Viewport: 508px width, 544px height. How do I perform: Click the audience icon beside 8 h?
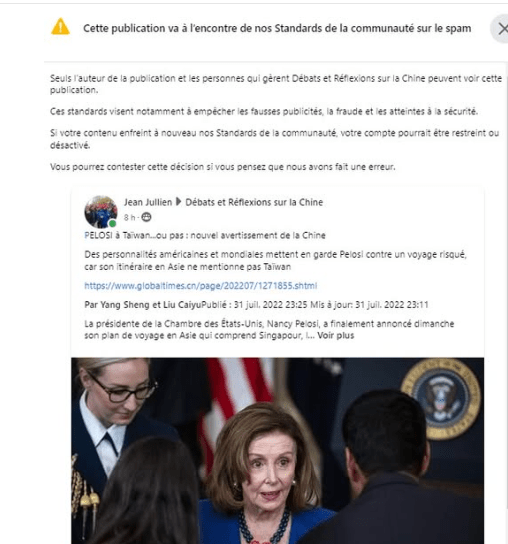click(146, 217)
